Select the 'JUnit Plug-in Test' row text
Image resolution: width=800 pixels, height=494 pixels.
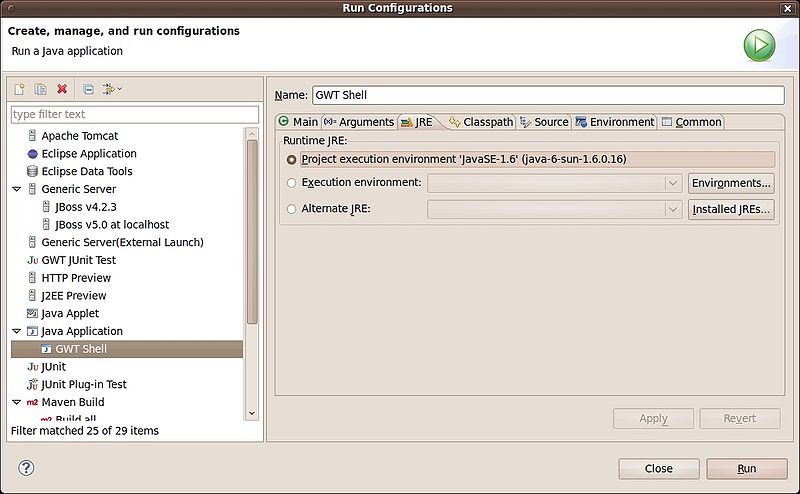[84, 384]
